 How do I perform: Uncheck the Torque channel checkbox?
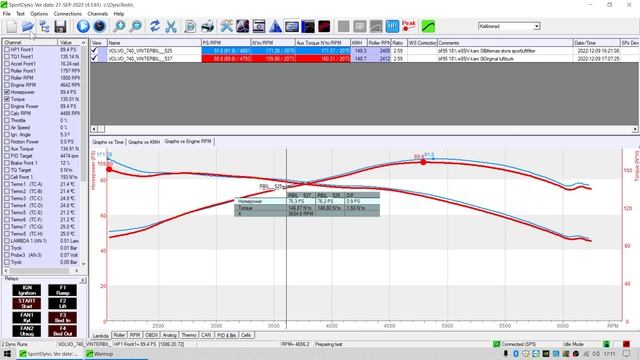[7, 99]
